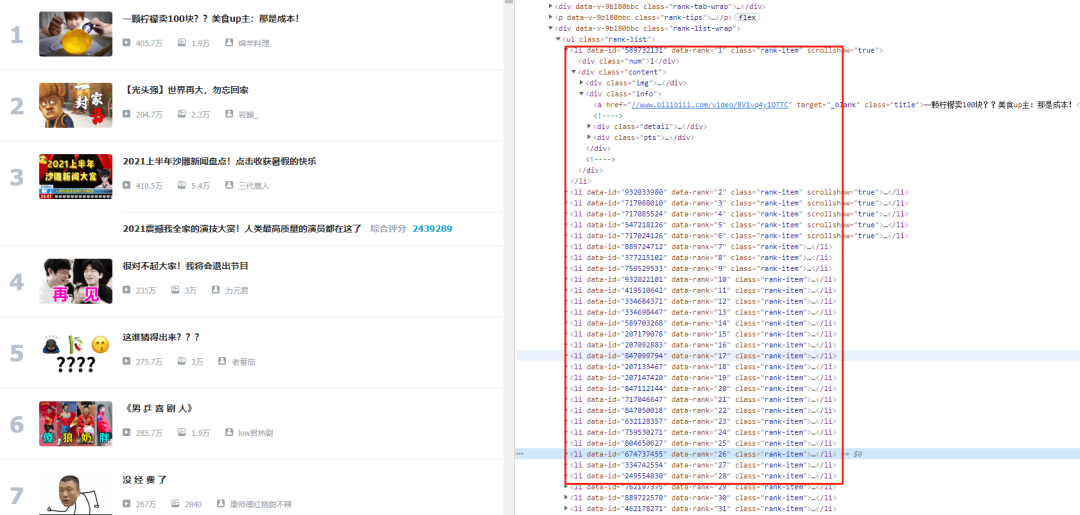Click the score value 2439289

(432, 229)
